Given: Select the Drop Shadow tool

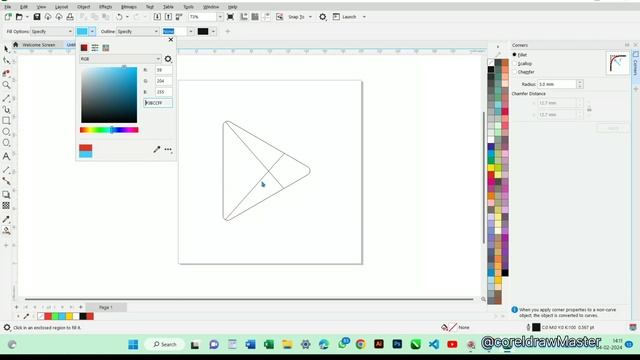Looking at the screenshot, I should pyautogui.click(x=6, y=194).
